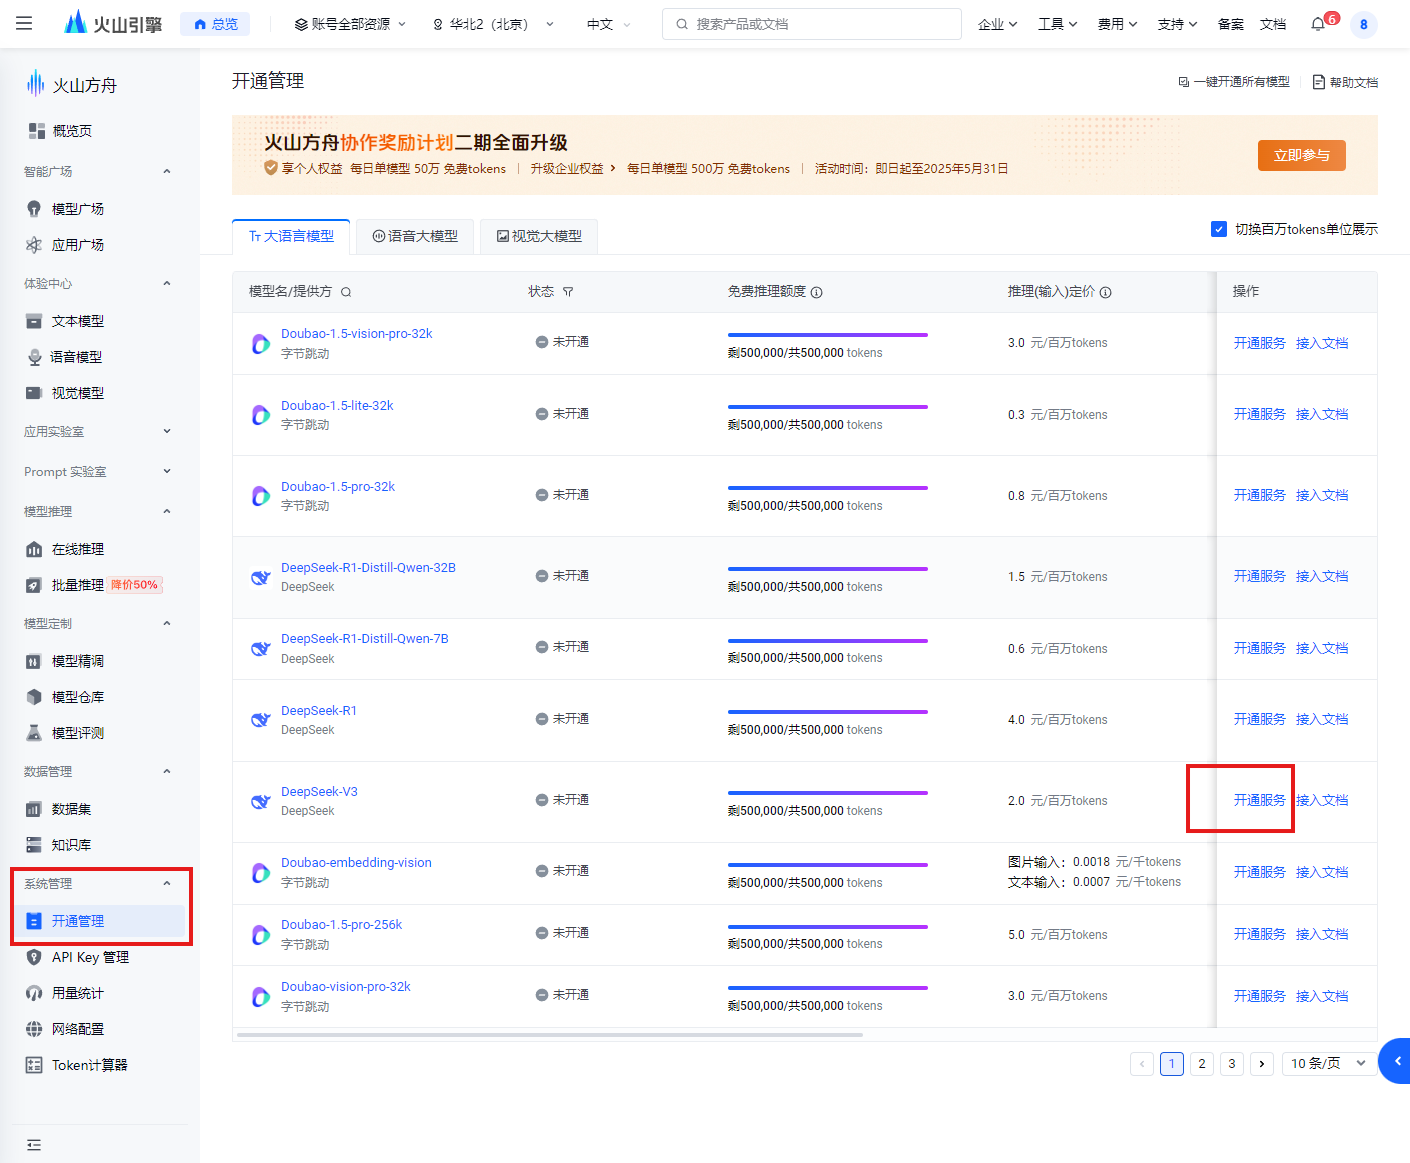Click the search icon beside 模型名/提供方 header
1410x1163 pixels.
pos(345,292)
